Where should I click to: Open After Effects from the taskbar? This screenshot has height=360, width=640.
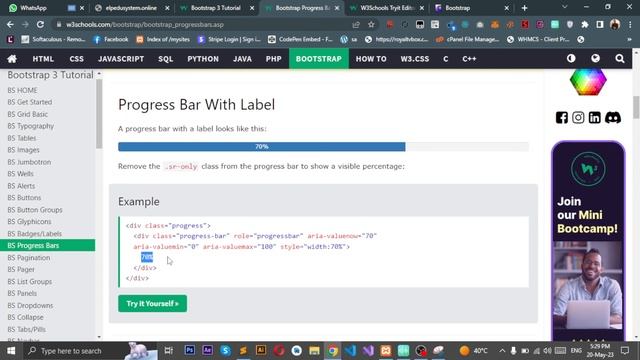(207, 351)
